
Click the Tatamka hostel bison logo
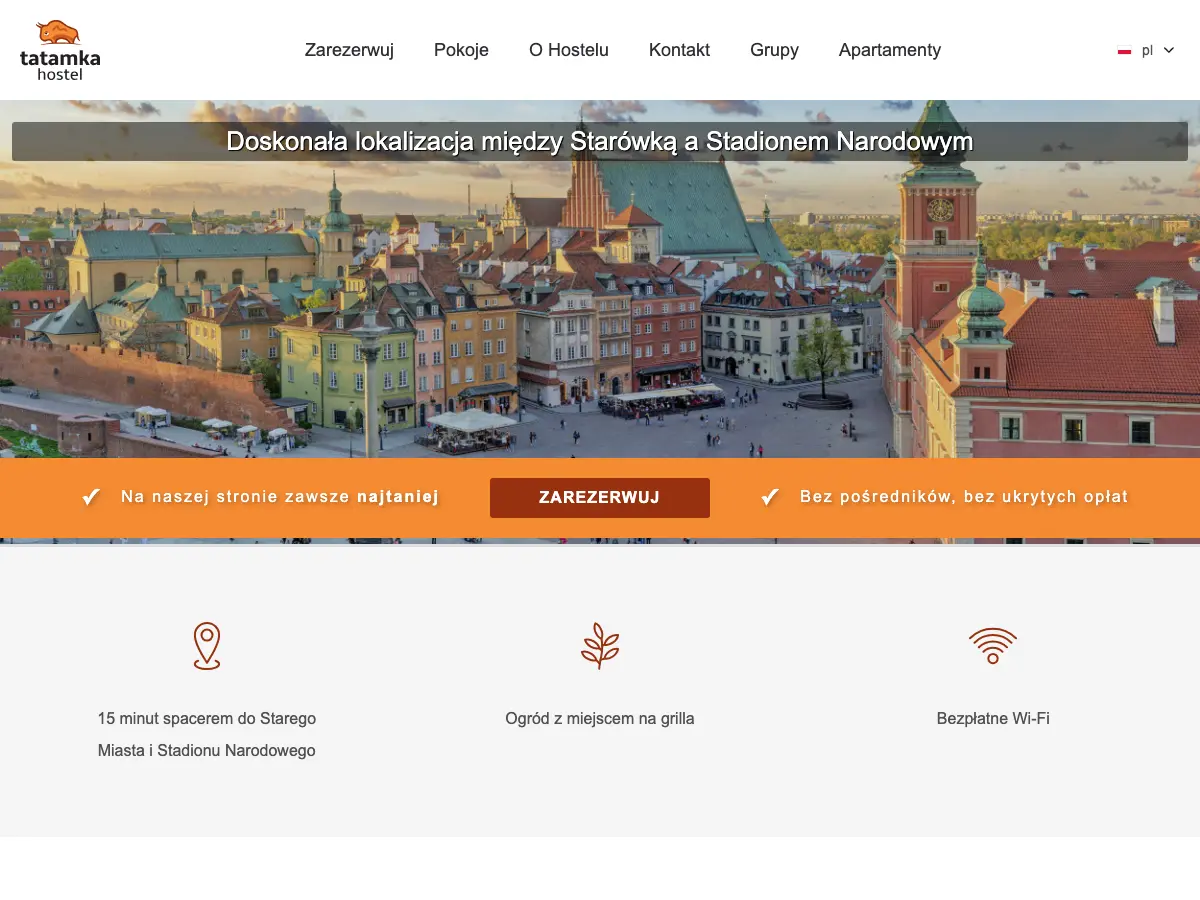click(60, 50)
